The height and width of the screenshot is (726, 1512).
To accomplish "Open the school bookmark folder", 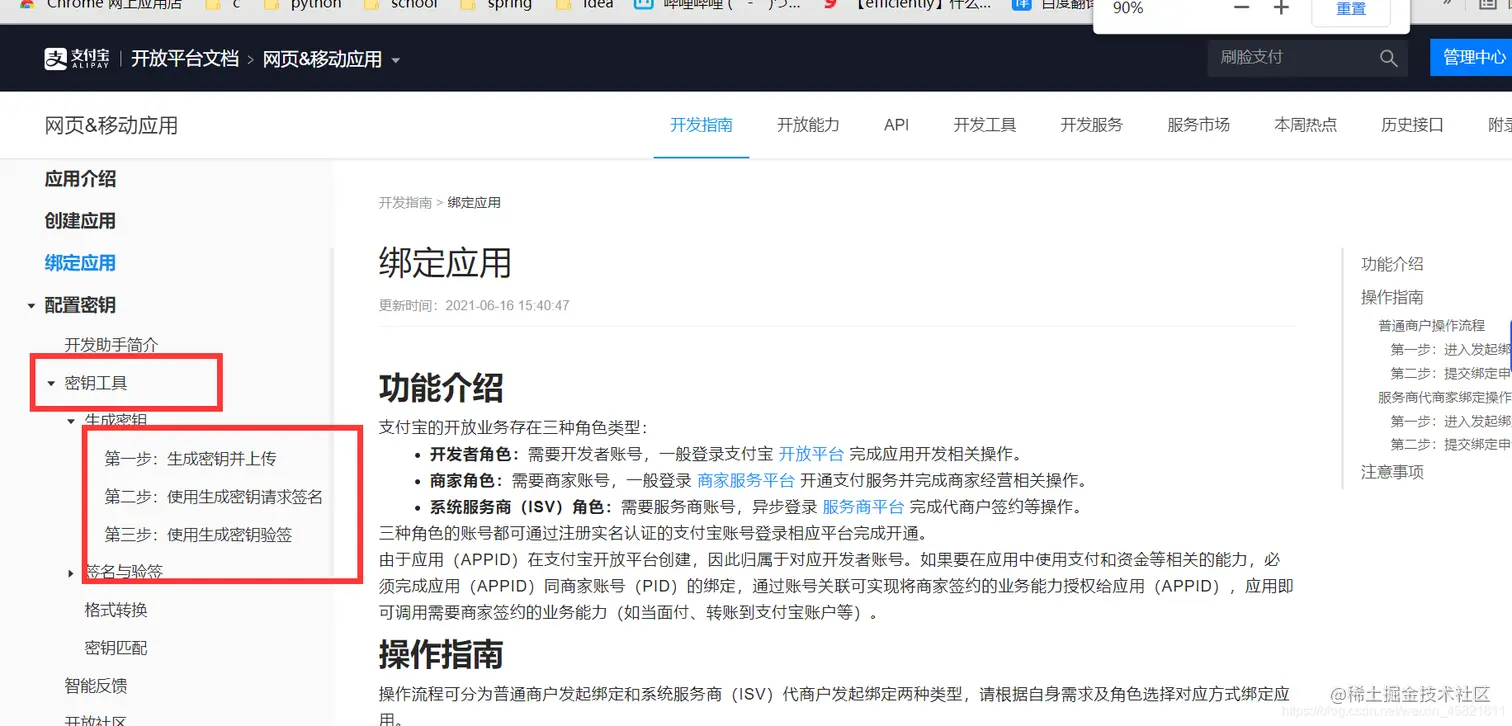I will 403,4.
